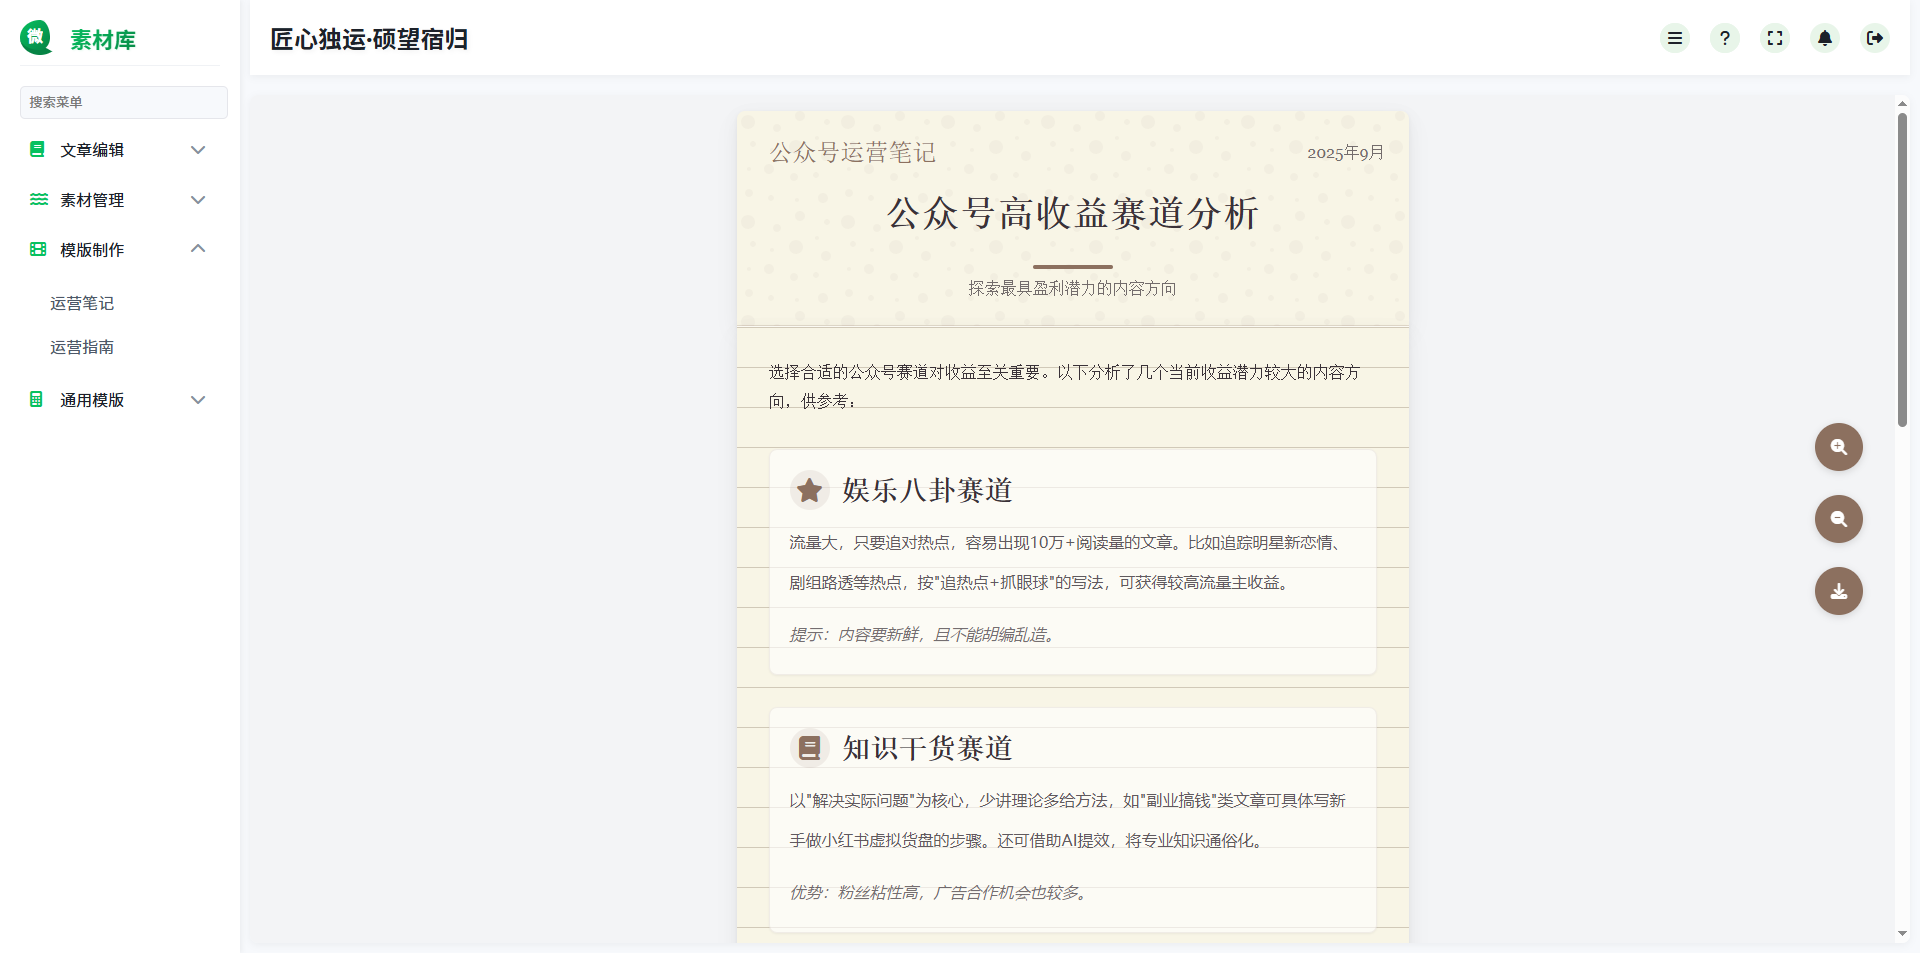Image resolution: width=1920 pixels, height=953 pixels.
Task: Click the 搜索菜单 search field
Action: click(123, 102)
